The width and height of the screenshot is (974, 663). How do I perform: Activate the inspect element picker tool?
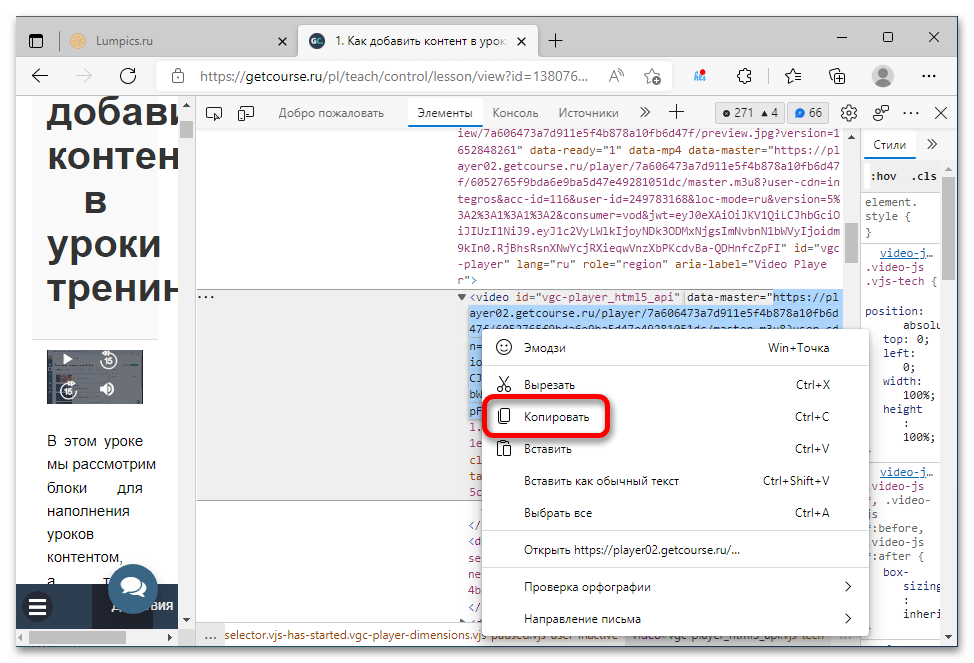tap(214, 113)
